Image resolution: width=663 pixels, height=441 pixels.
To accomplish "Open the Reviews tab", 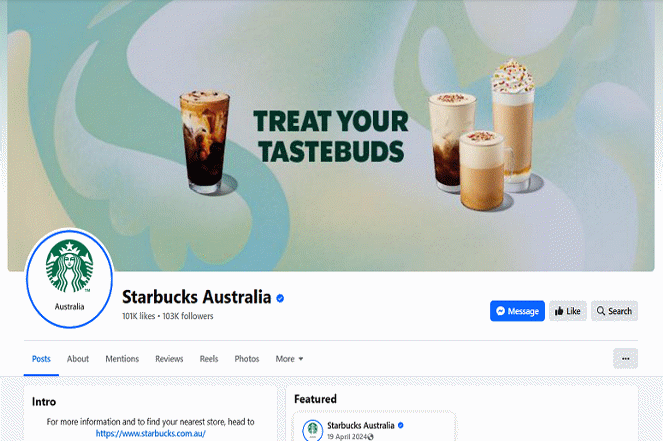I will click(x=169, y=359).
